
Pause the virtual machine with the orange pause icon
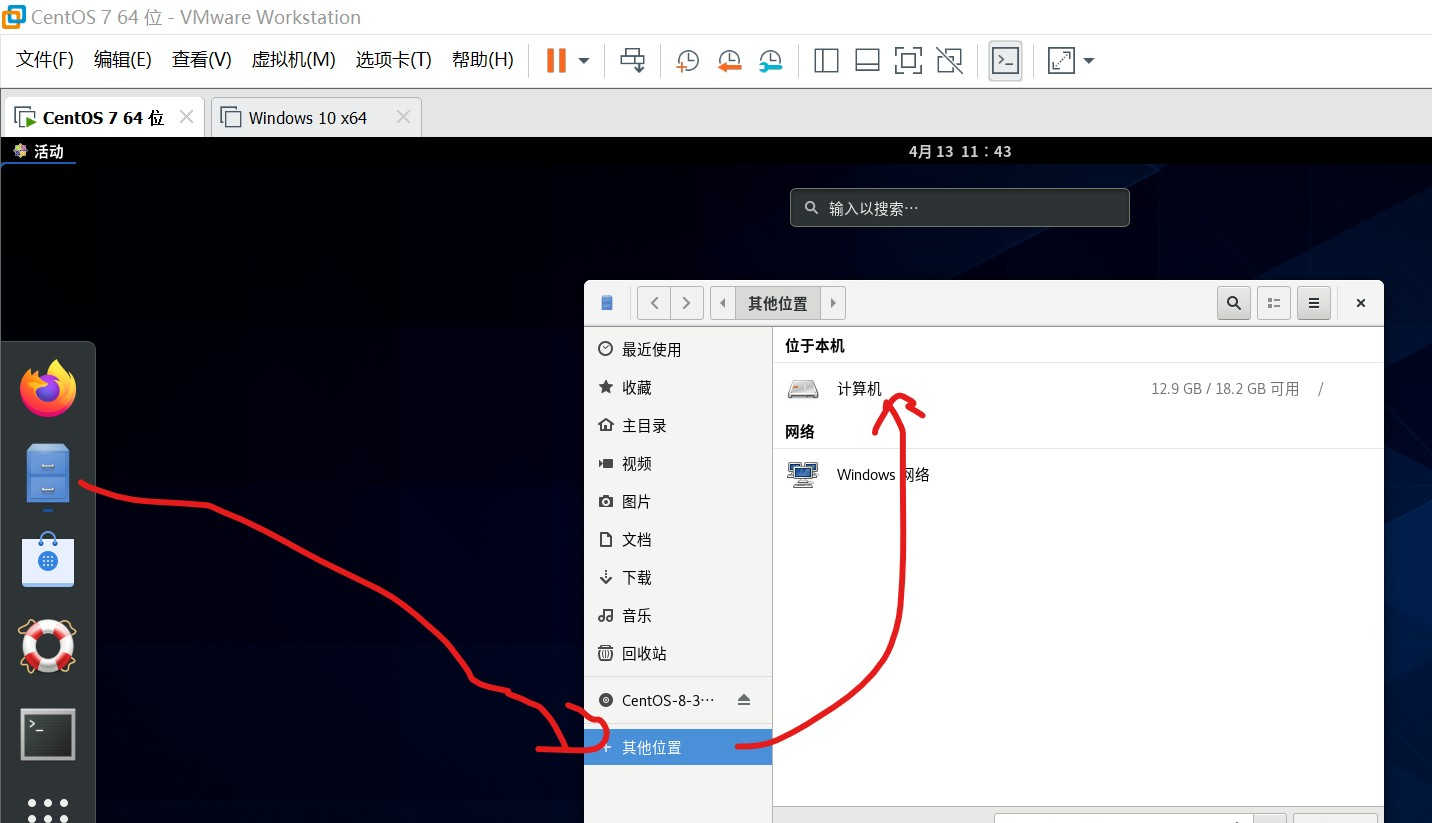click(x=556, y=60)
